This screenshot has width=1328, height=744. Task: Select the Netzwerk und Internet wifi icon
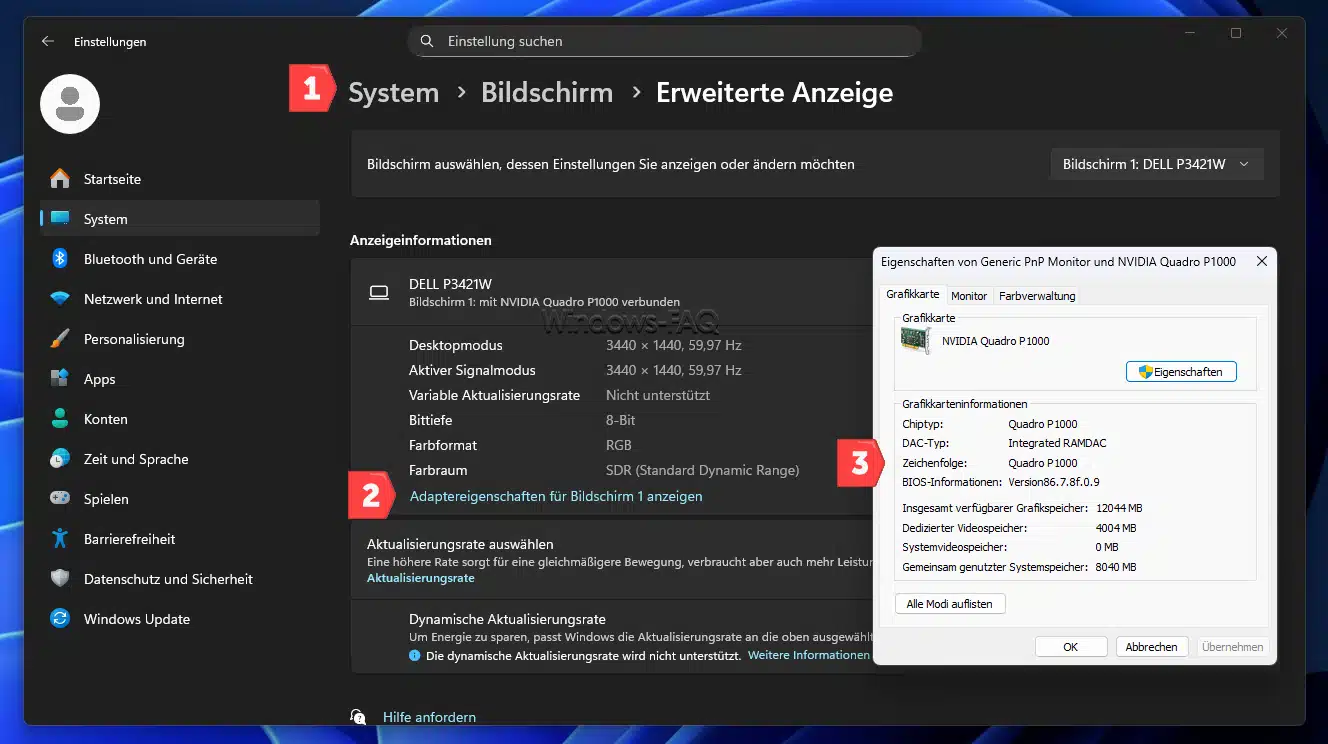coord(60,299)
